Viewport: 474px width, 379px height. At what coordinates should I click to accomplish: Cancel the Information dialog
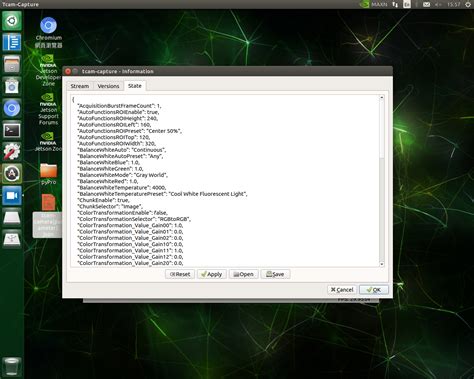coord(342,290)
